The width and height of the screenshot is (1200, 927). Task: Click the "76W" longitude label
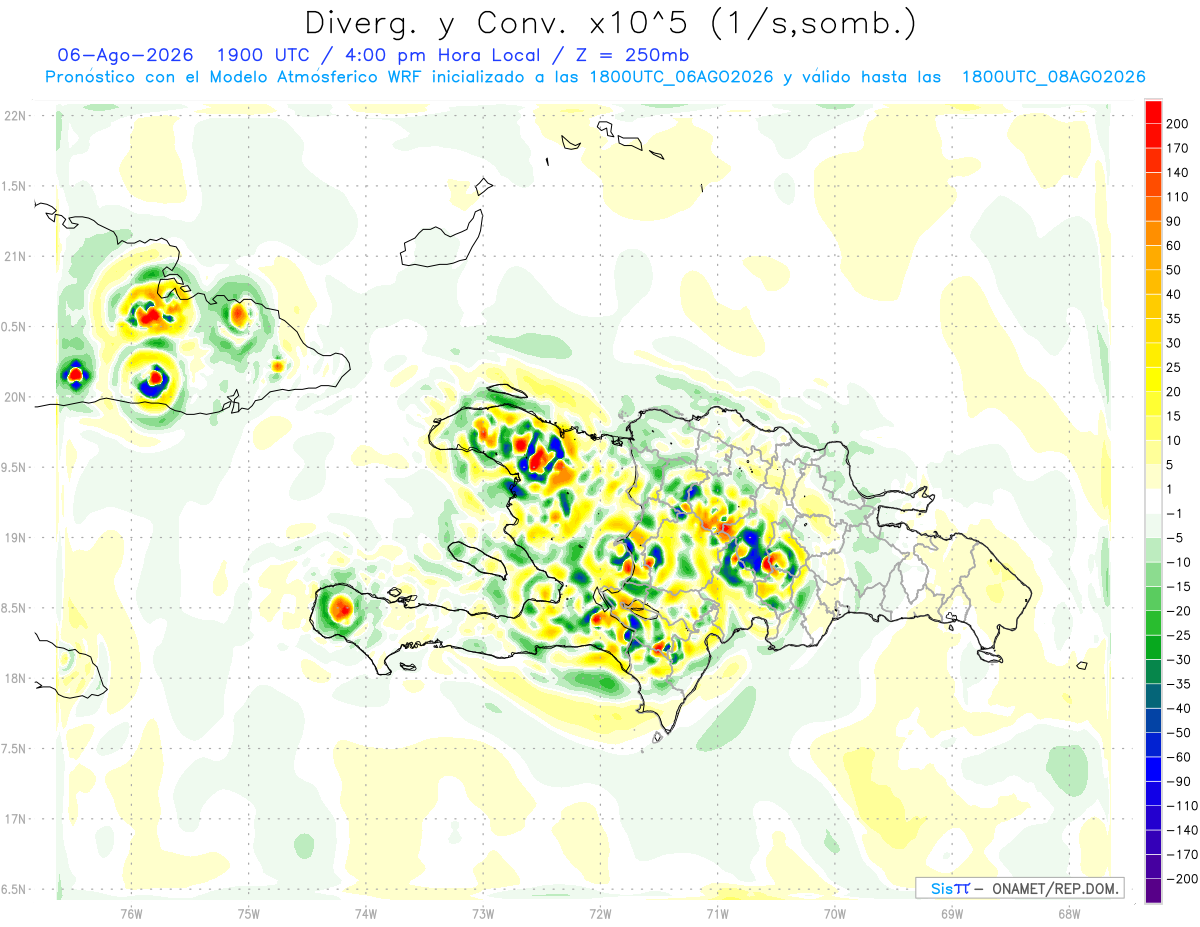[x=131, y=914]
